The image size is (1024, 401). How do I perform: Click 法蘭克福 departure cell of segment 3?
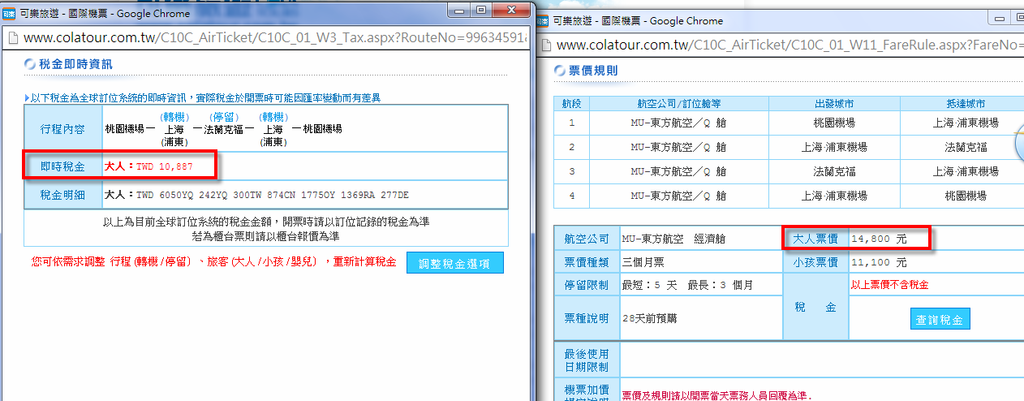tap(834, 172)
